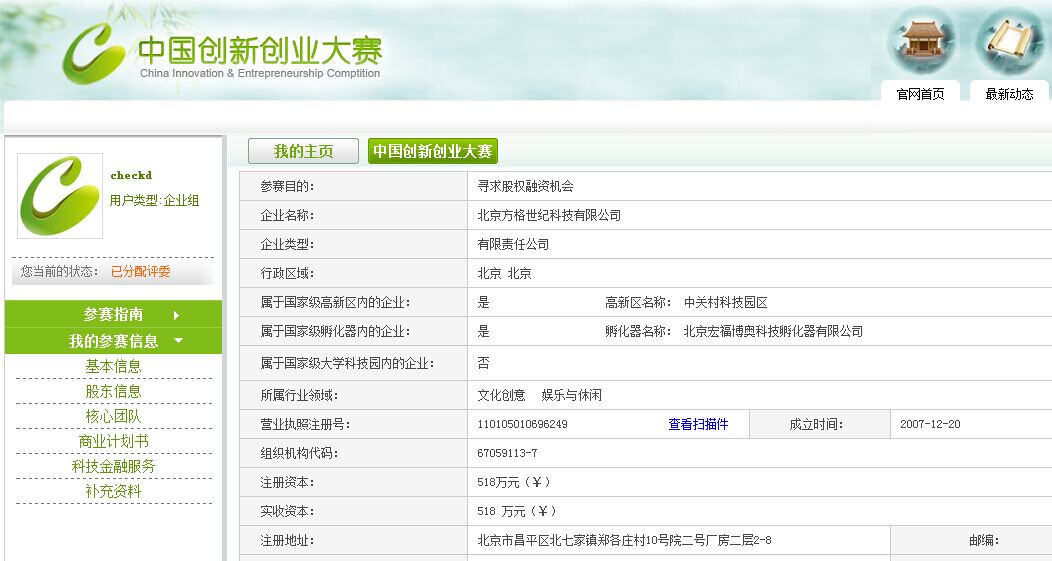This screenshot has height=561, width=1052.
Task: Click the 注册地址 address value
Action: [624, 540]
